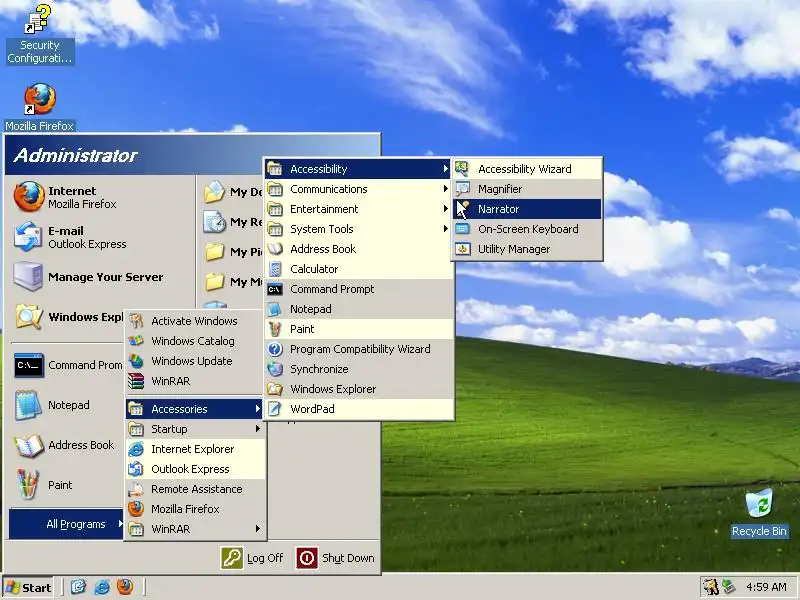
Task: Expand the Communications submenu
Action: (358, 189)
